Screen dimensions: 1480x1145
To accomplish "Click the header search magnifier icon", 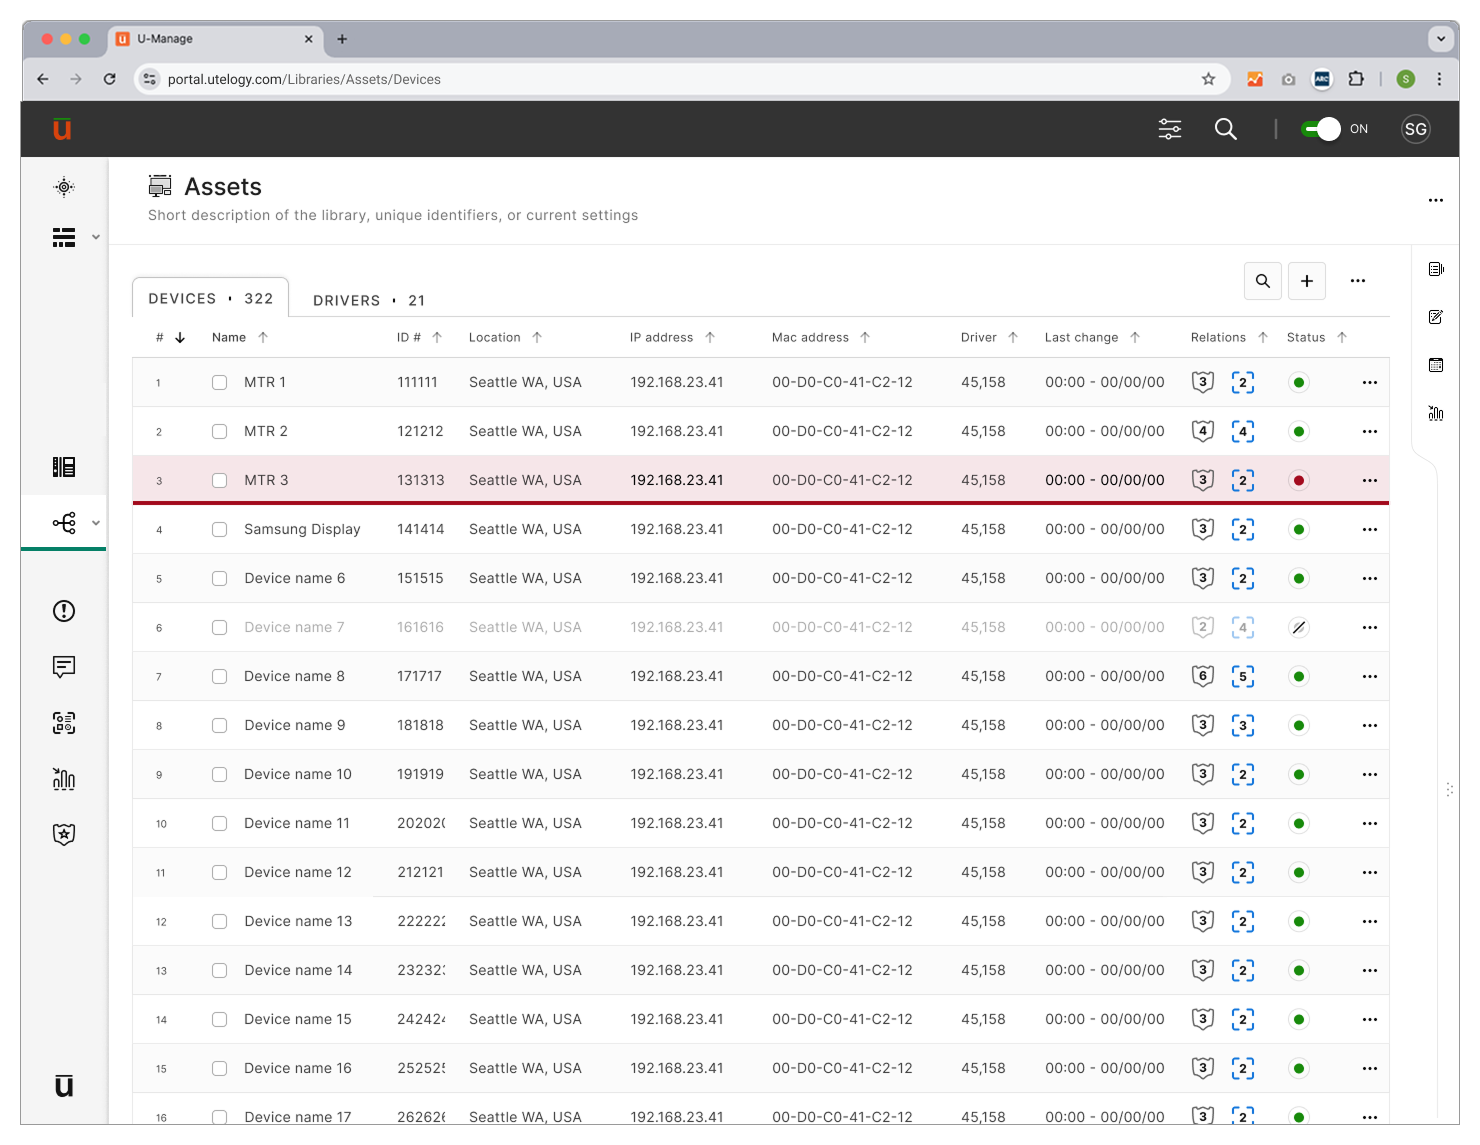I will [1225, 129].
